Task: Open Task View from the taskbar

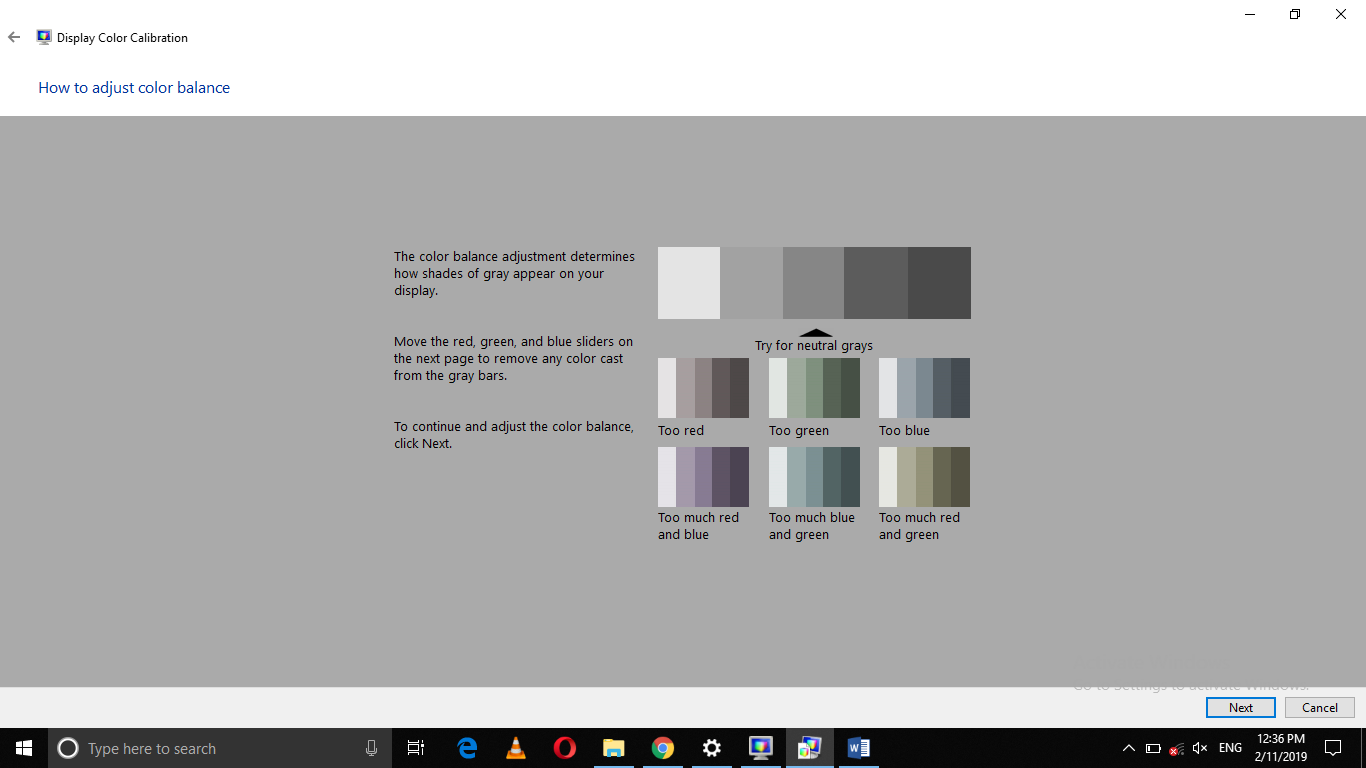Action: pyautogui.click(x=415, y=748)
